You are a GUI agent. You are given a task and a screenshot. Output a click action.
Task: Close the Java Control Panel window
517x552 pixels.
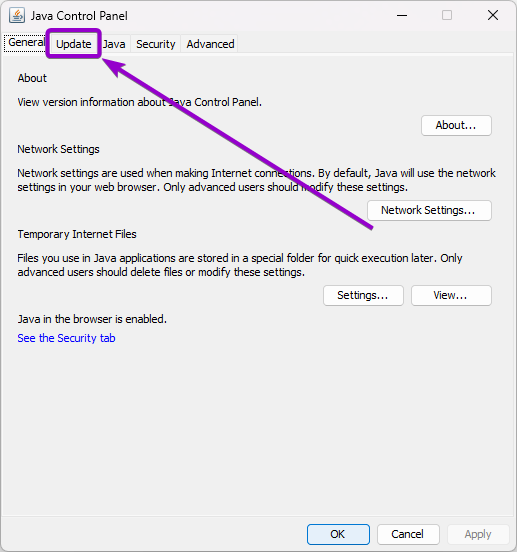[493, 15]
